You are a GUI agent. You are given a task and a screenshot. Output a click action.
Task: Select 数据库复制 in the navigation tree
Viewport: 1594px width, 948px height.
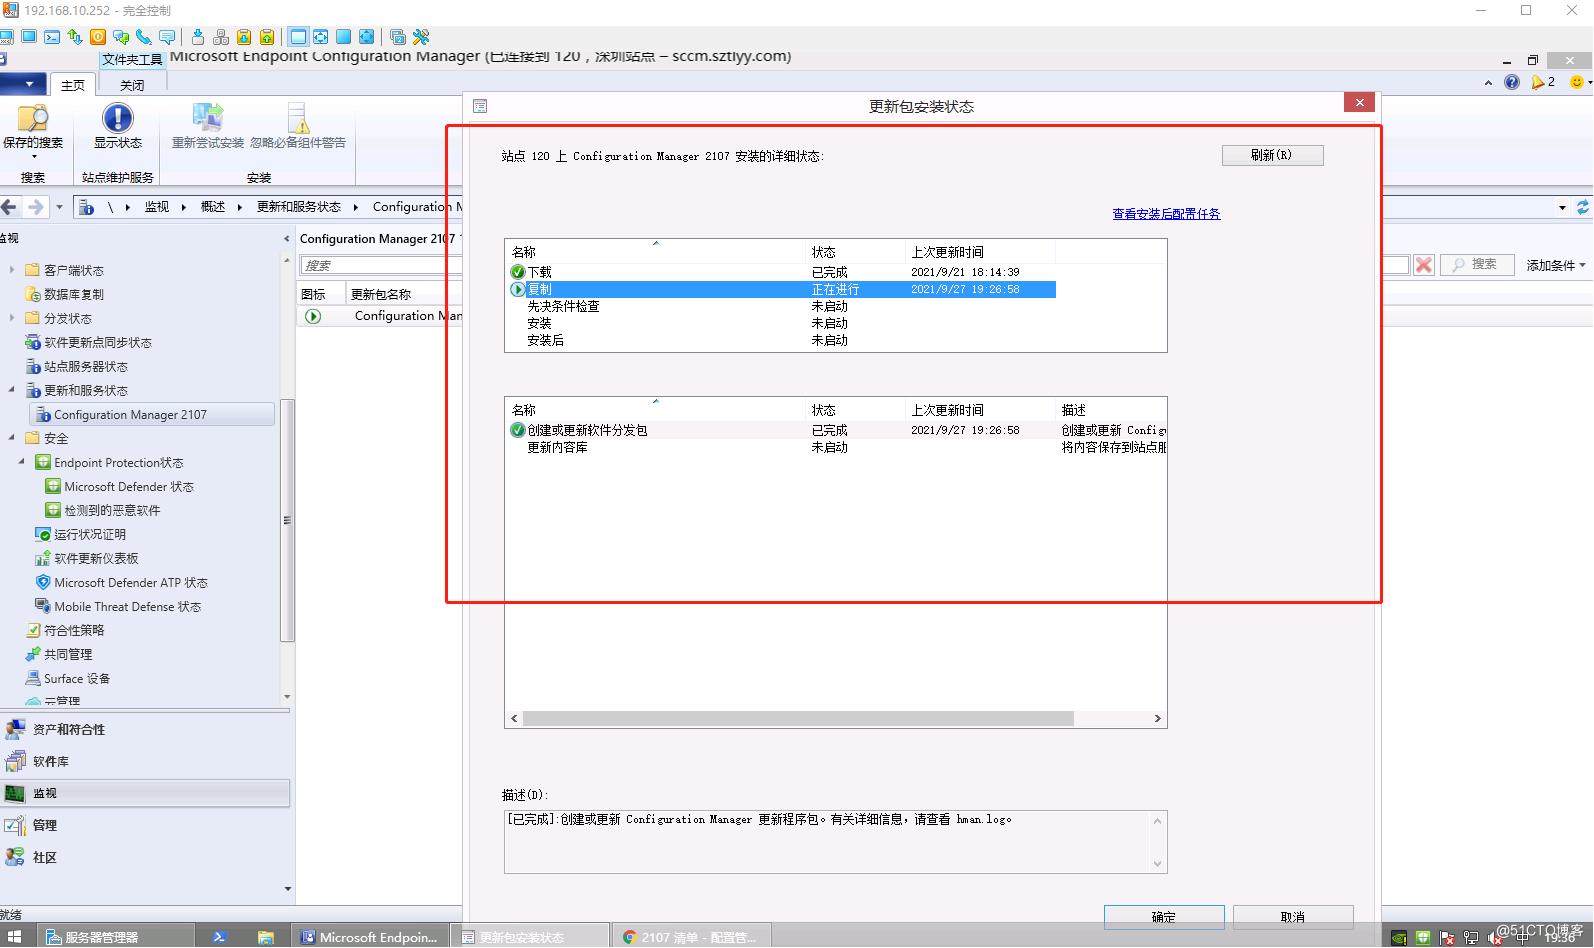point(73,295)
